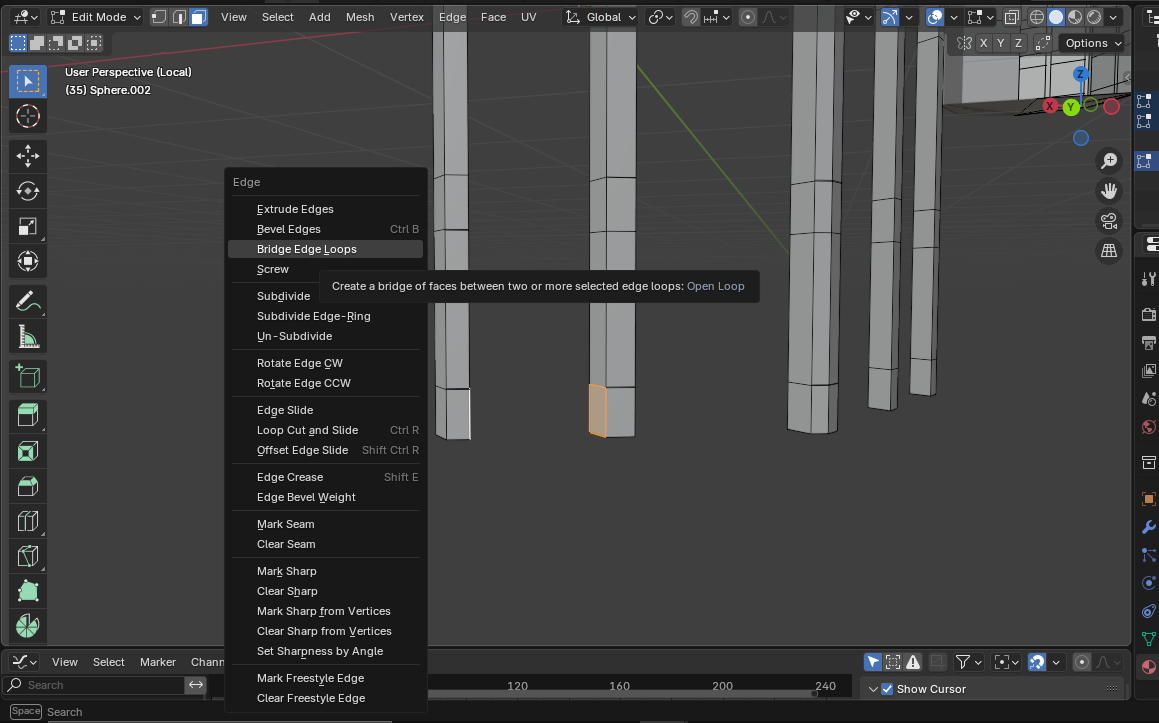The height and width of the screenshot is (723, 1159).
Task: Open the Edit Mode dropdown
Action: pos(95,17)
